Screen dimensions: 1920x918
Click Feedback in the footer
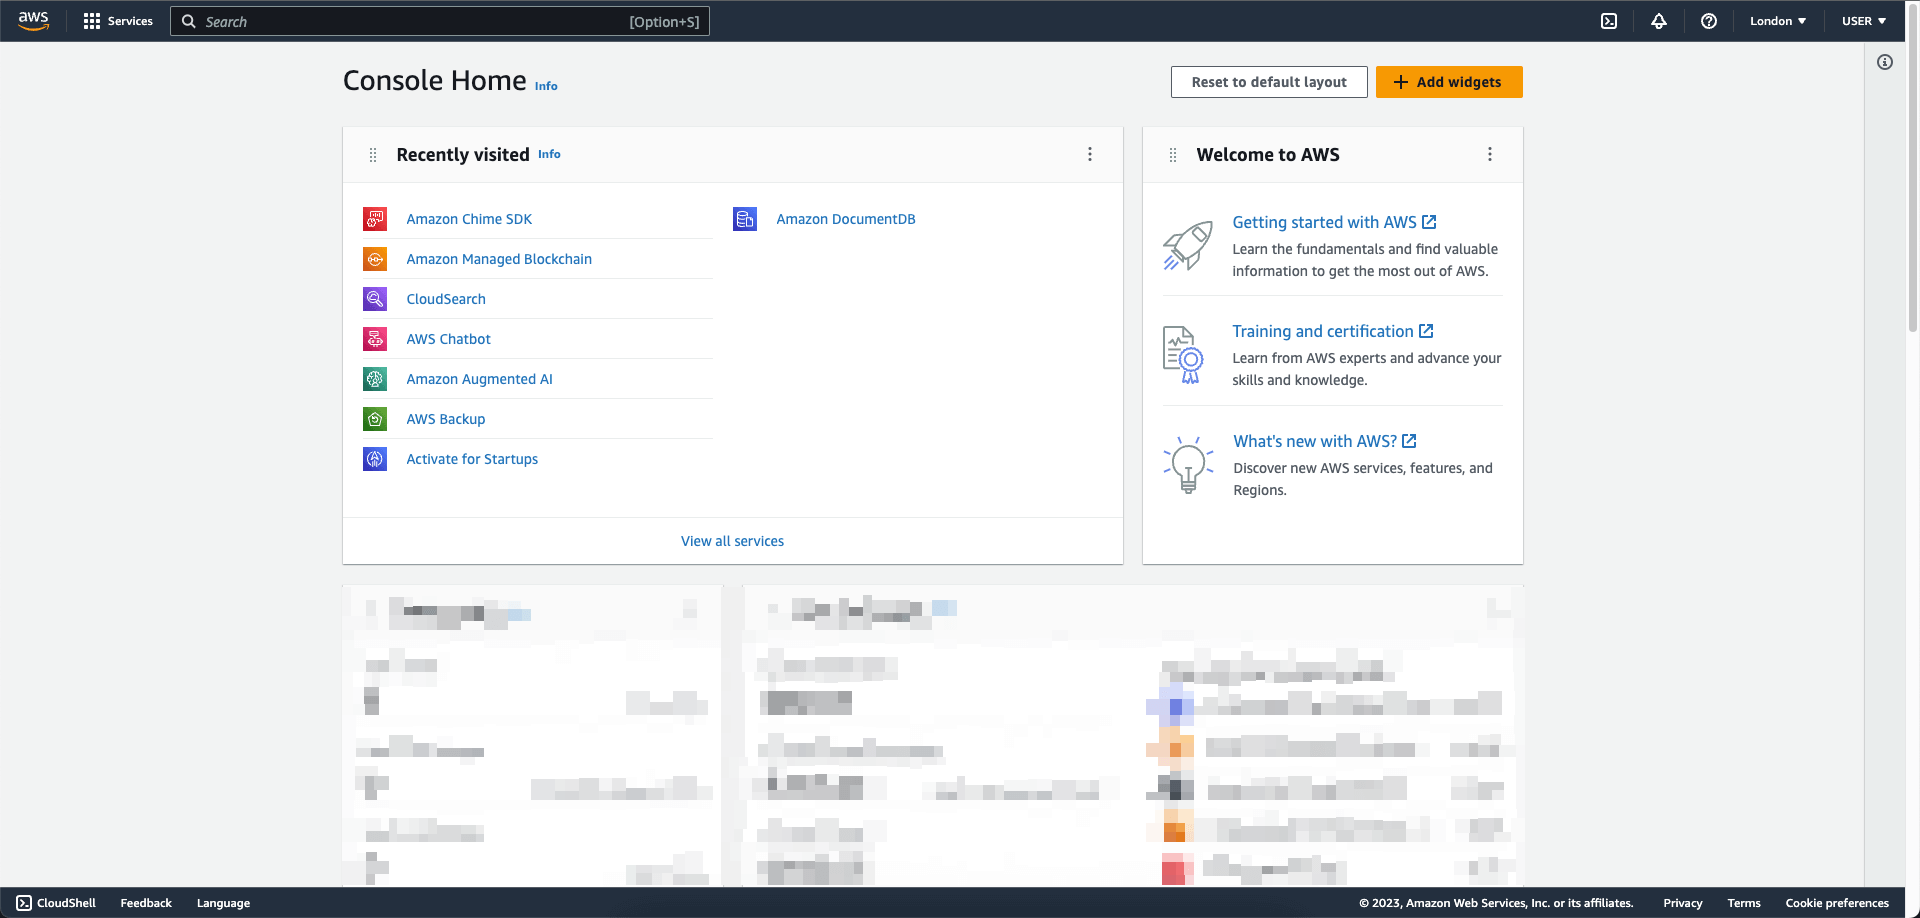(x=146, y=903)
